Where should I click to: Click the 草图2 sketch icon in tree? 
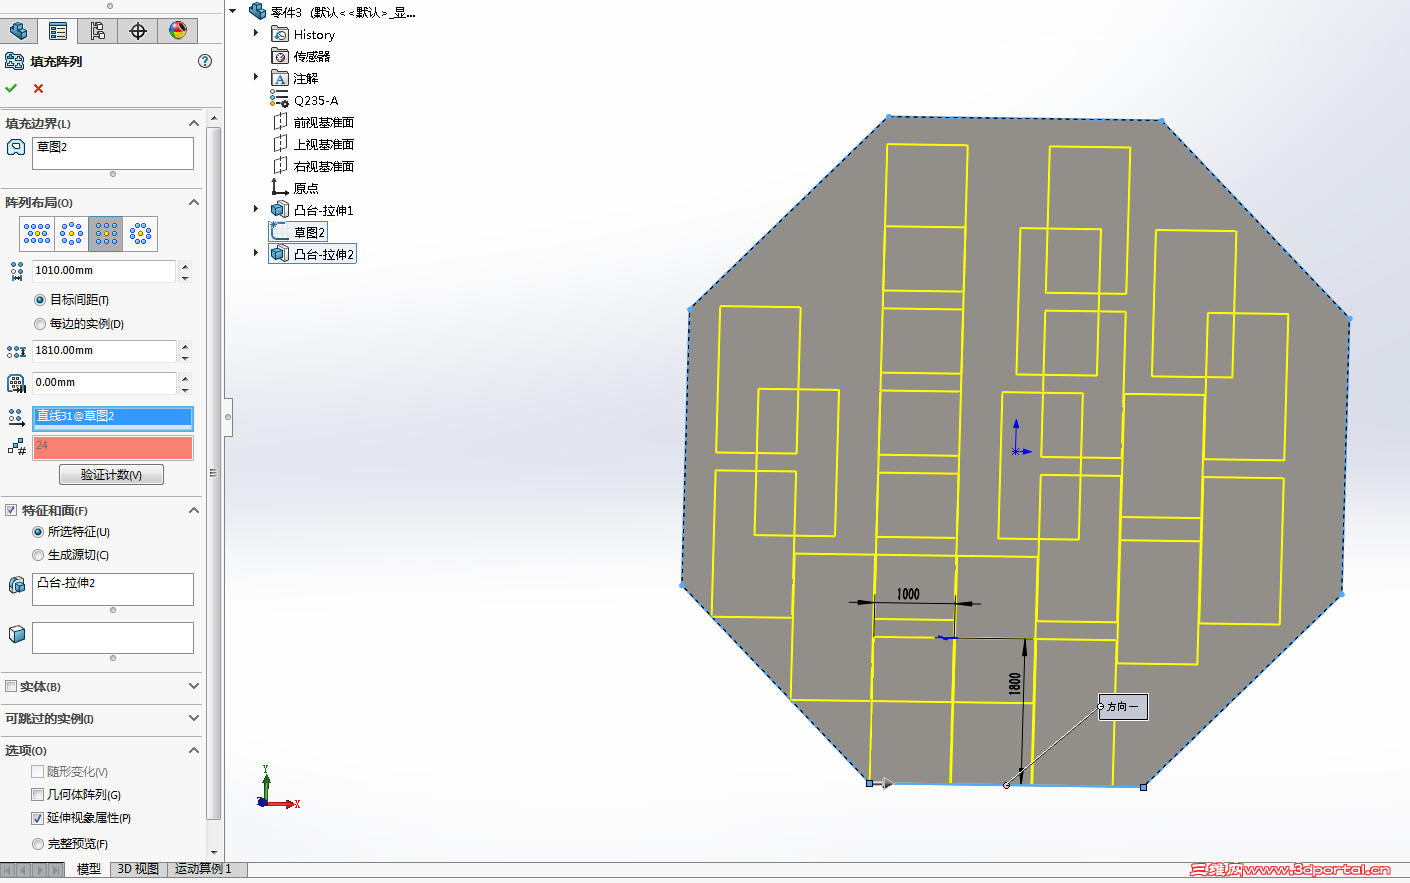(x=280, y=232)
